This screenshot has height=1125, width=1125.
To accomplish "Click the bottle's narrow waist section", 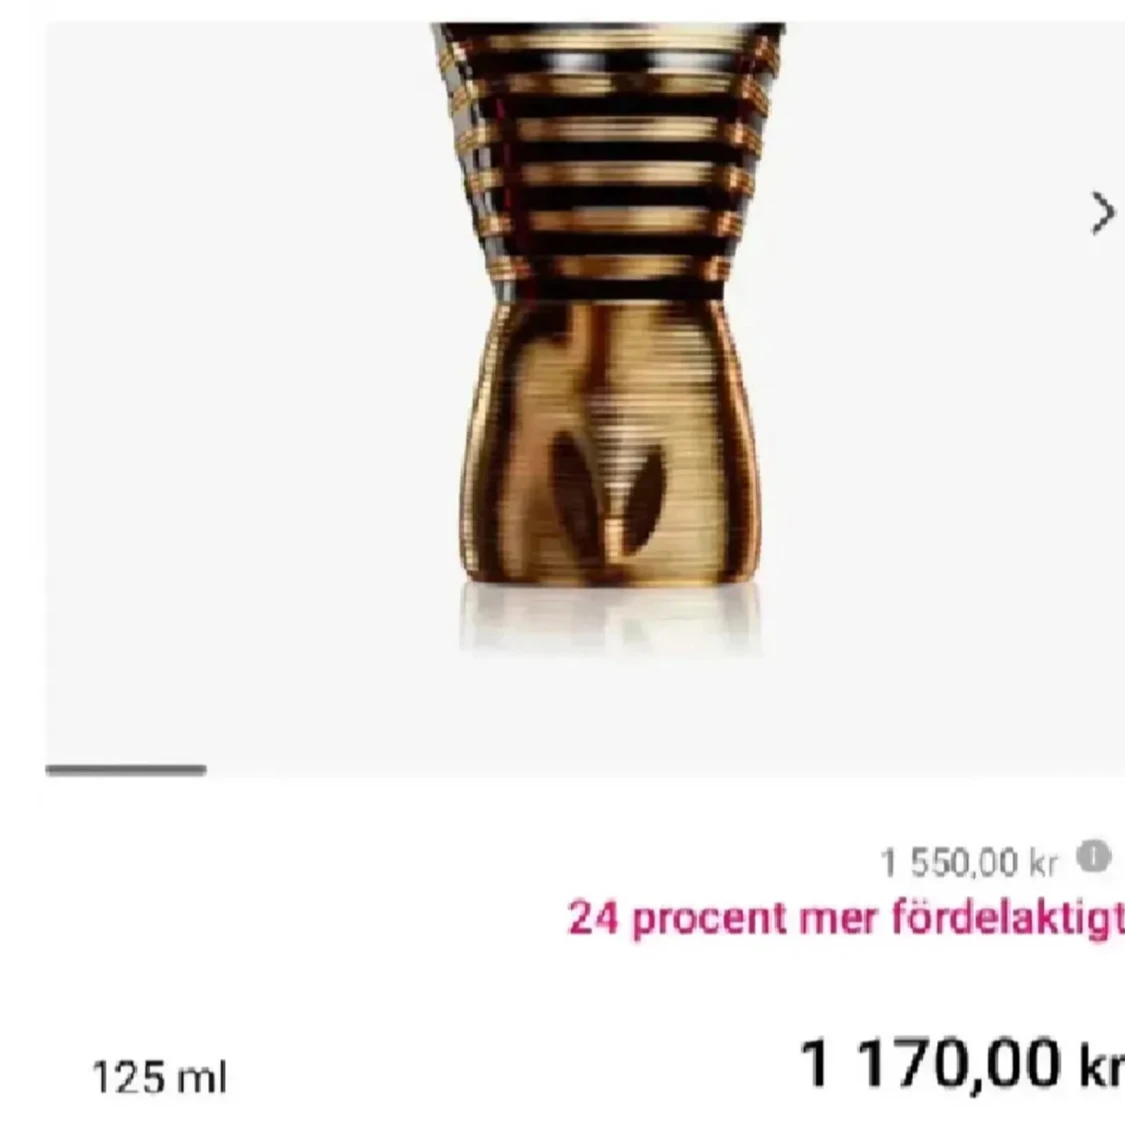I will 608,291.
